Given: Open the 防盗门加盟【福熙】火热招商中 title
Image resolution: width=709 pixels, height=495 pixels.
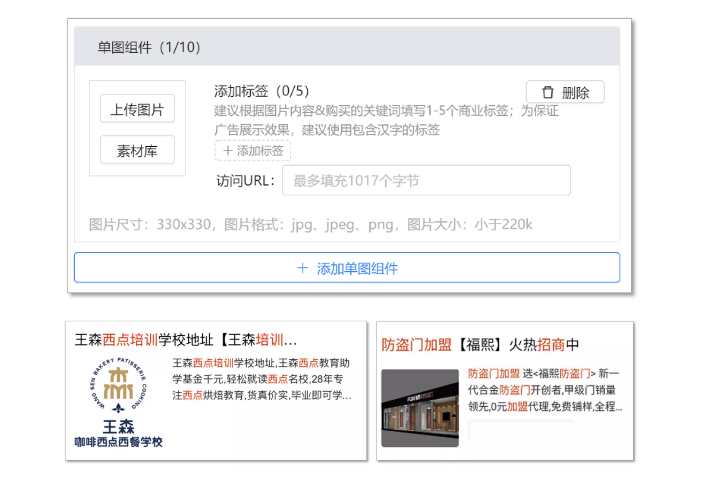Looking at the screenshot, I should click(480, 345).
